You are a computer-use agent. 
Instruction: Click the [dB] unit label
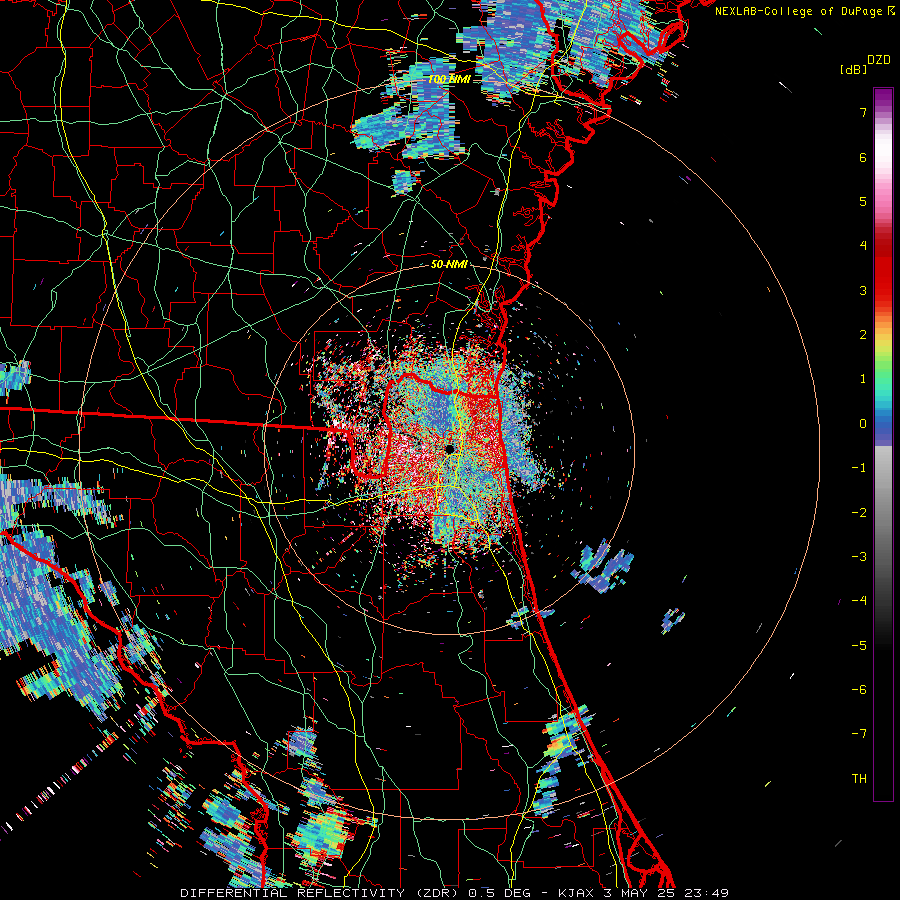pos(854,69)
